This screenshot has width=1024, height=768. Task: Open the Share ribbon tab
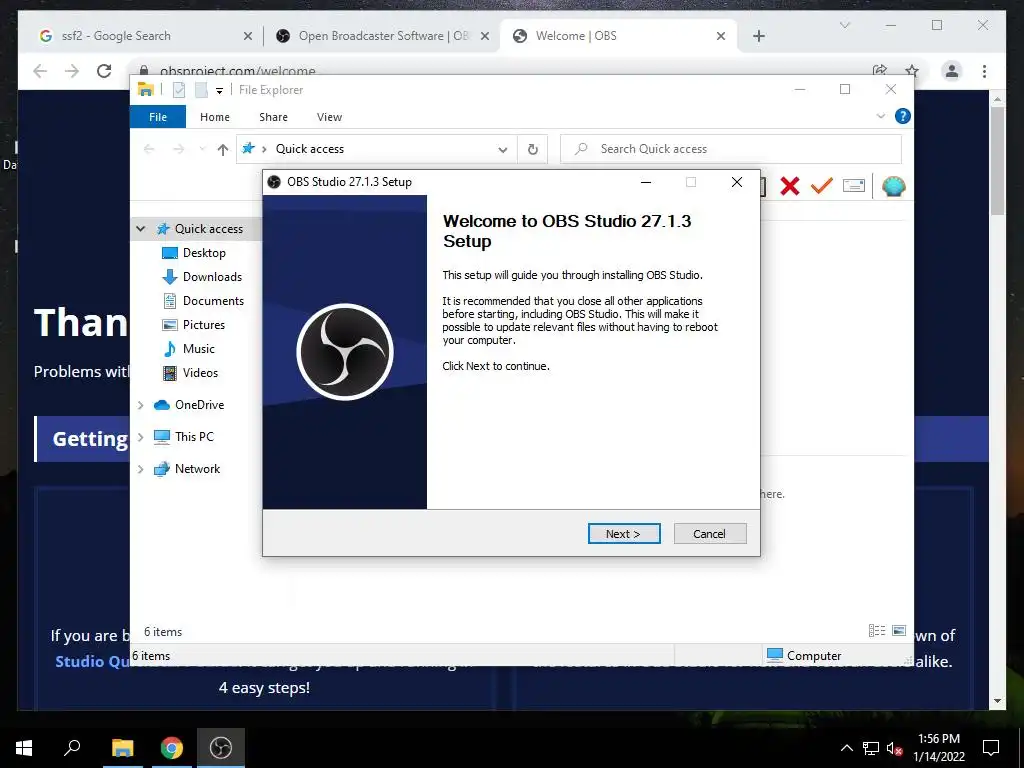pyautogui.click(x=273, y=117)
